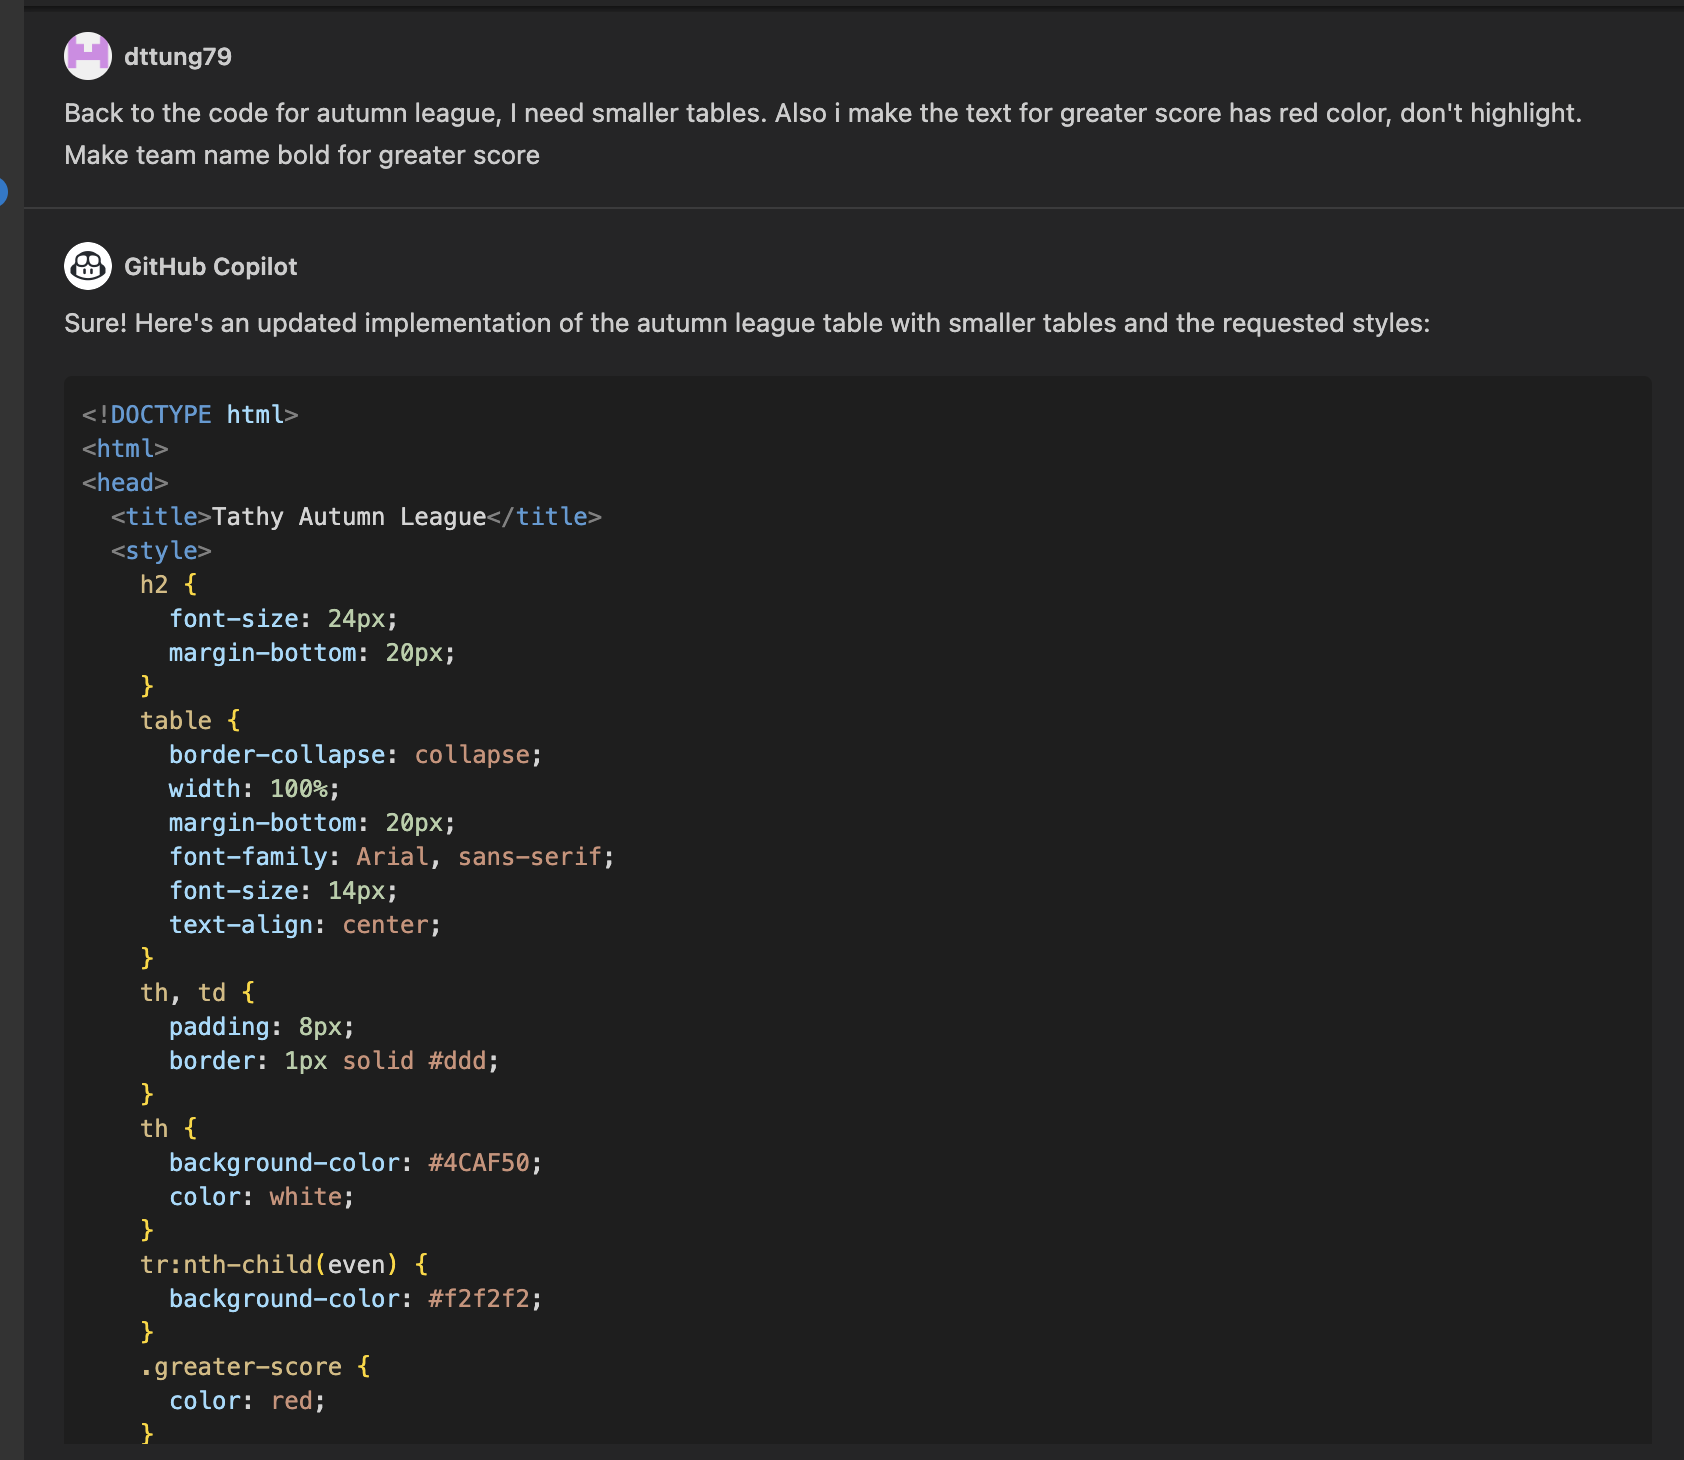The height and width of the screenshot is (1460, 1684).
Task: Click the .greater-score class selector
Action: point(241,1367)
